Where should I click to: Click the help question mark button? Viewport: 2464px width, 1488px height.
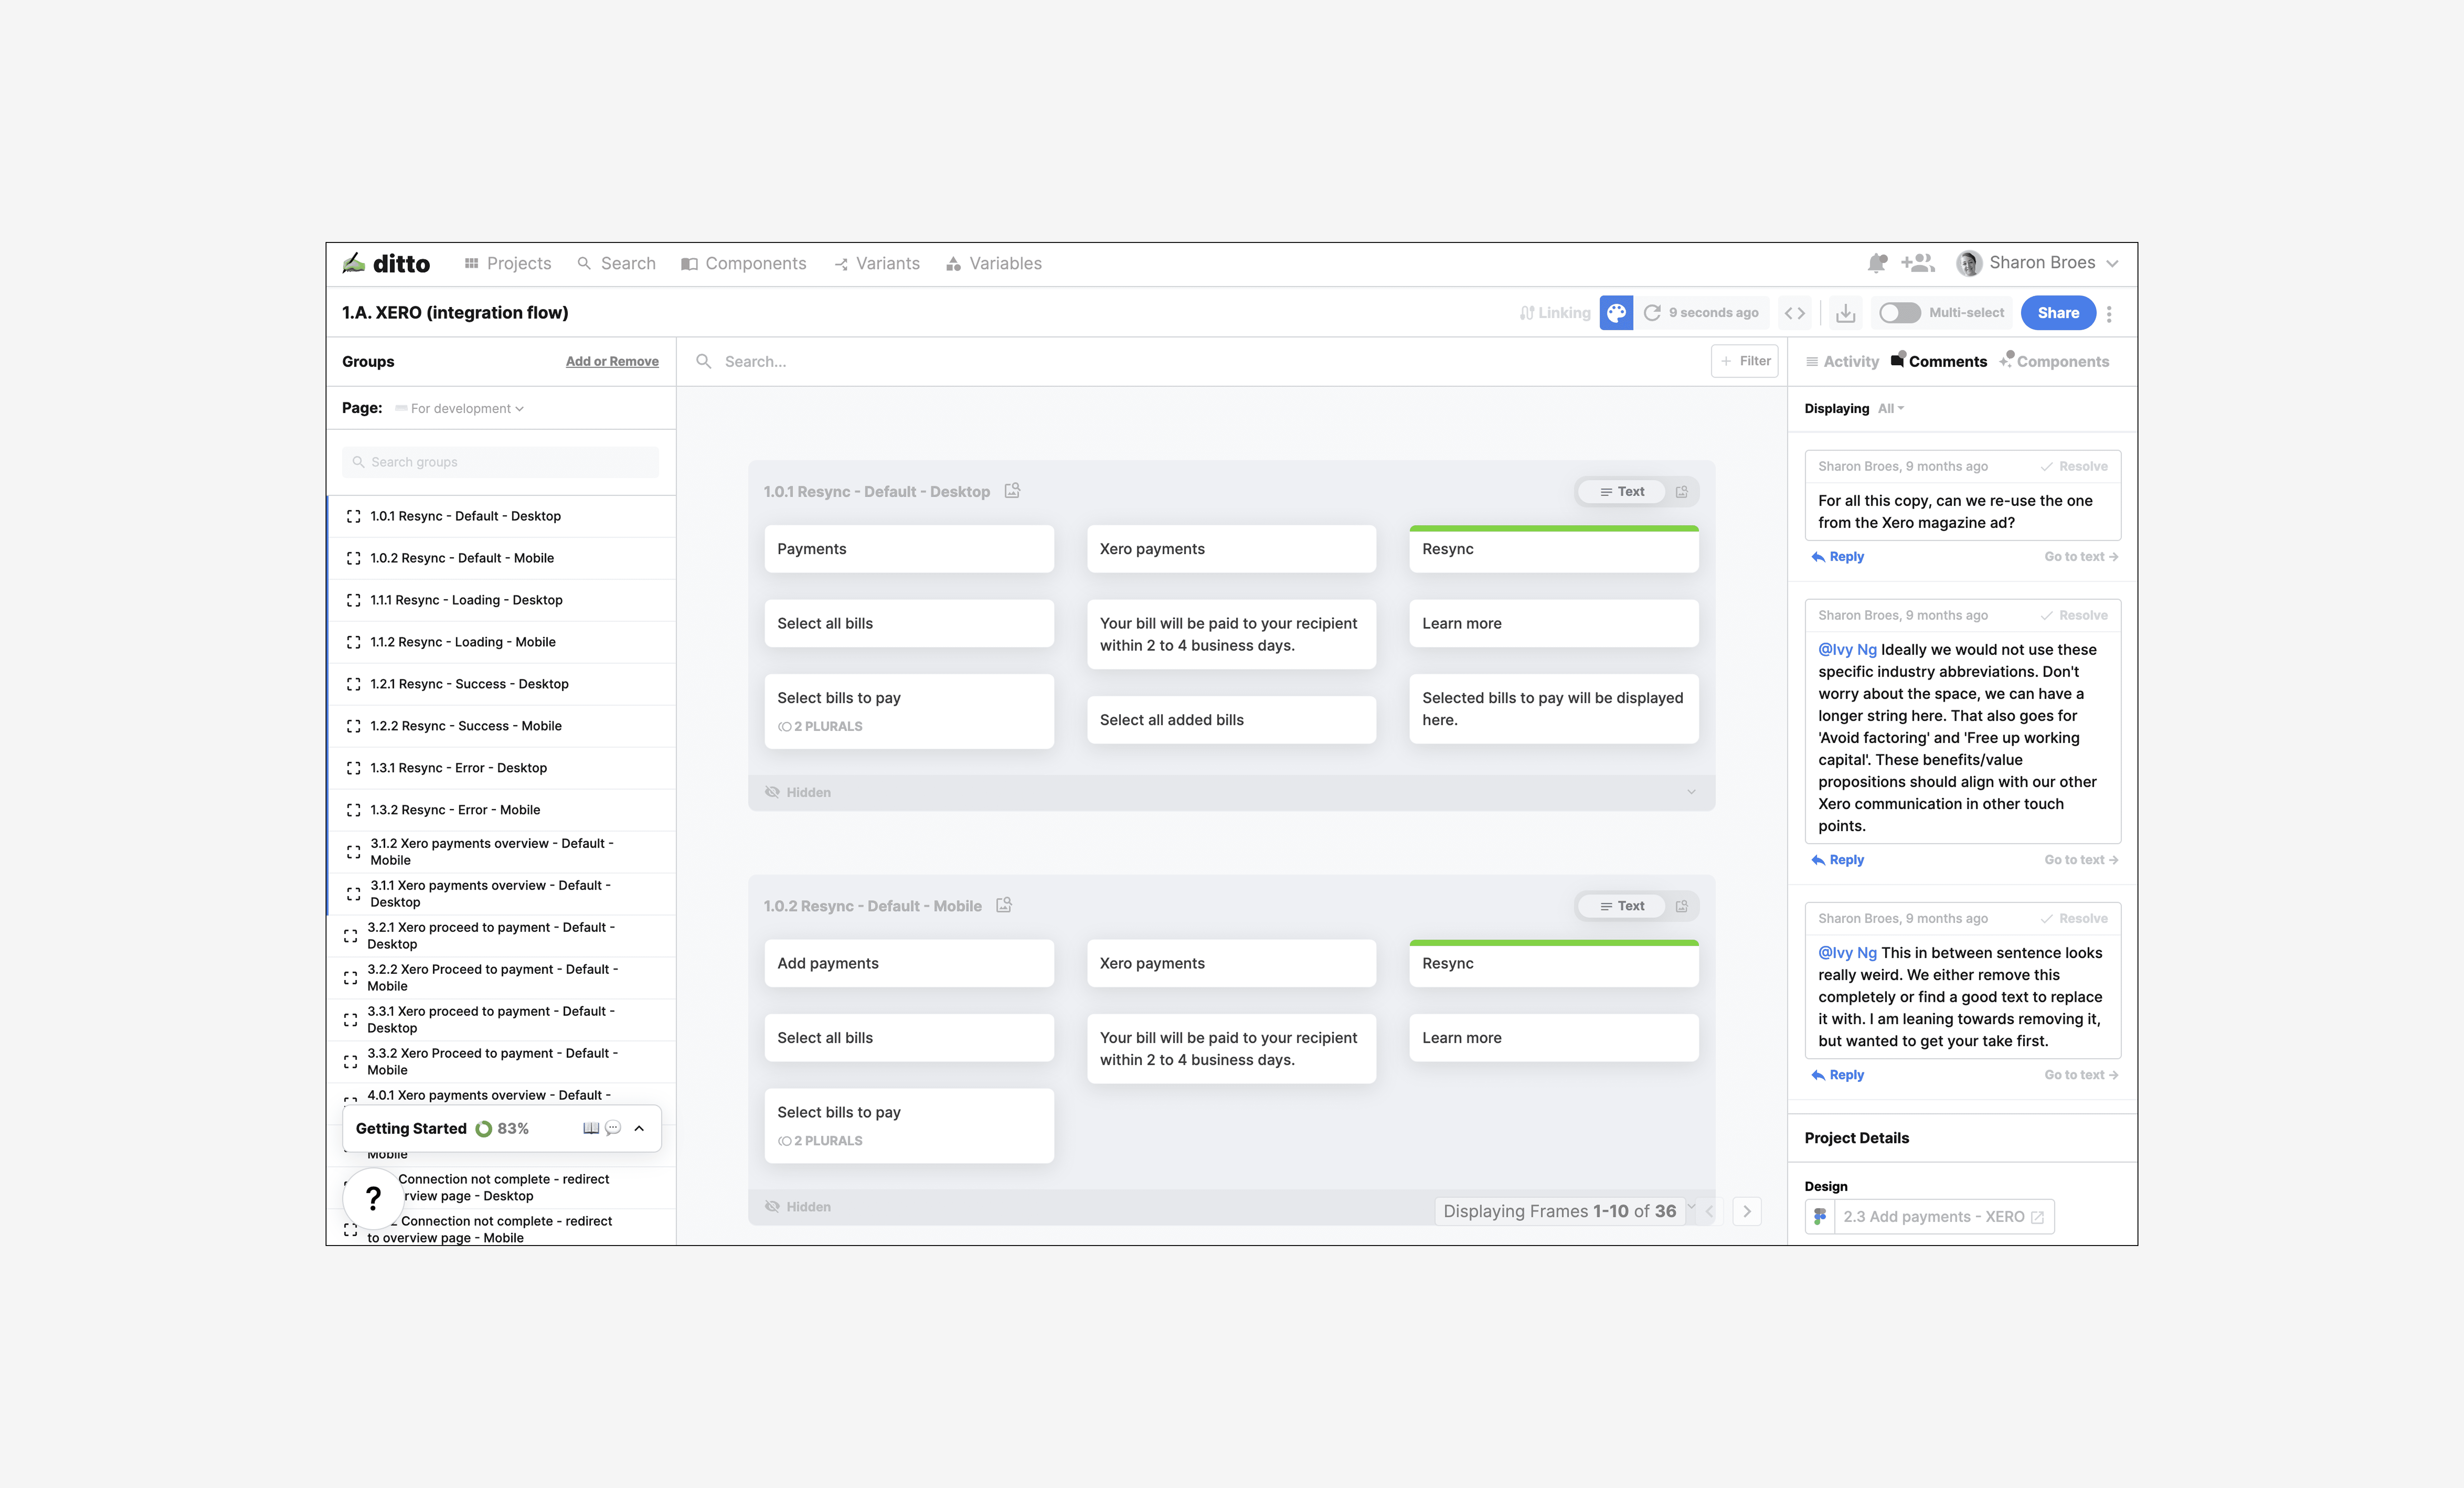373,1198
